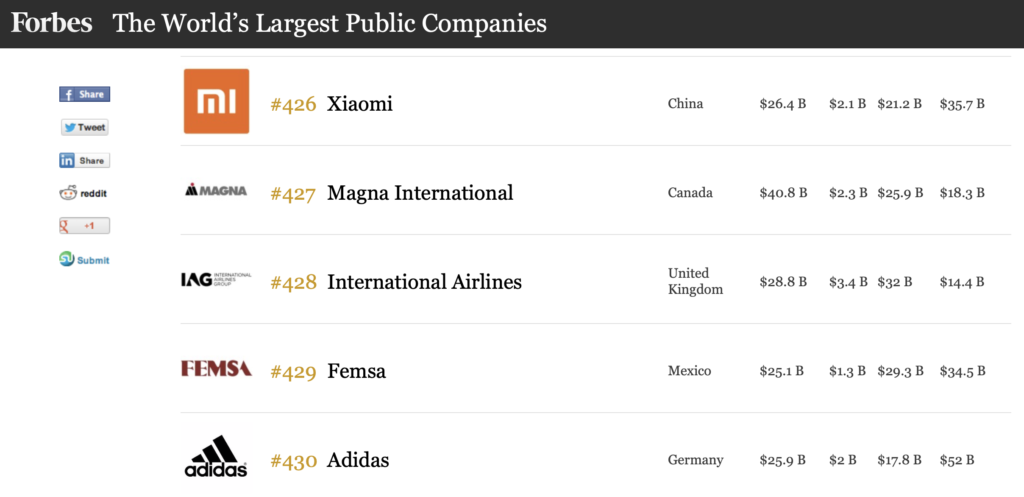Viewport: 1024px width, 497px height.
Task: Click the Adidas three-stripe logo
Action: point(216,456)
